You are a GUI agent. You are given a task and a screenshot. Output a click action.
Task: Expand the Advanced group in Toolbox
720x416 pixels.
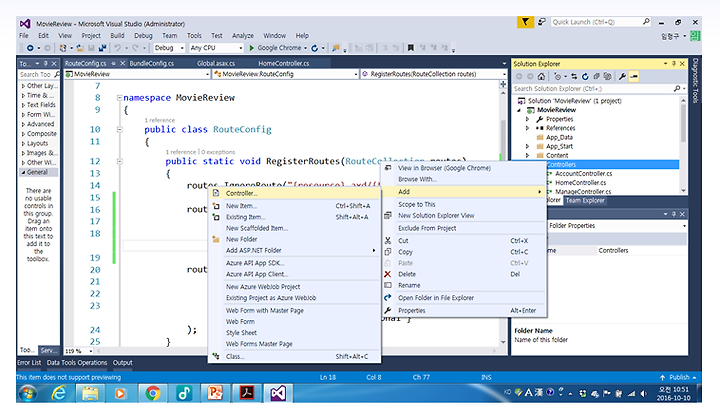(x=23, y=124)
